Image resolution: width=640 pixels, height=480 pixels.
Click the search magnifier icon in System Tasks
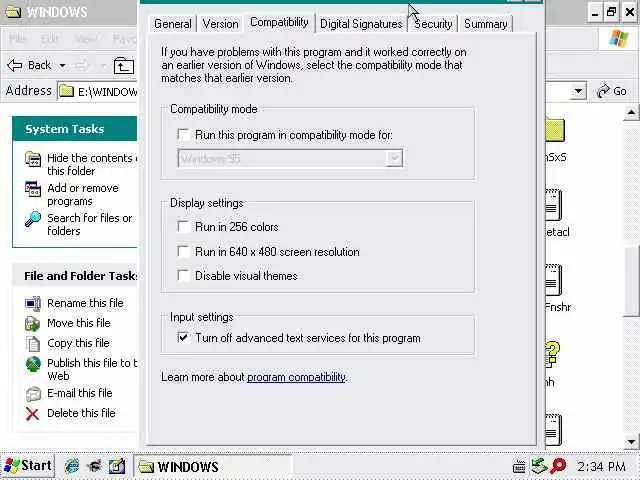point(33,219)
